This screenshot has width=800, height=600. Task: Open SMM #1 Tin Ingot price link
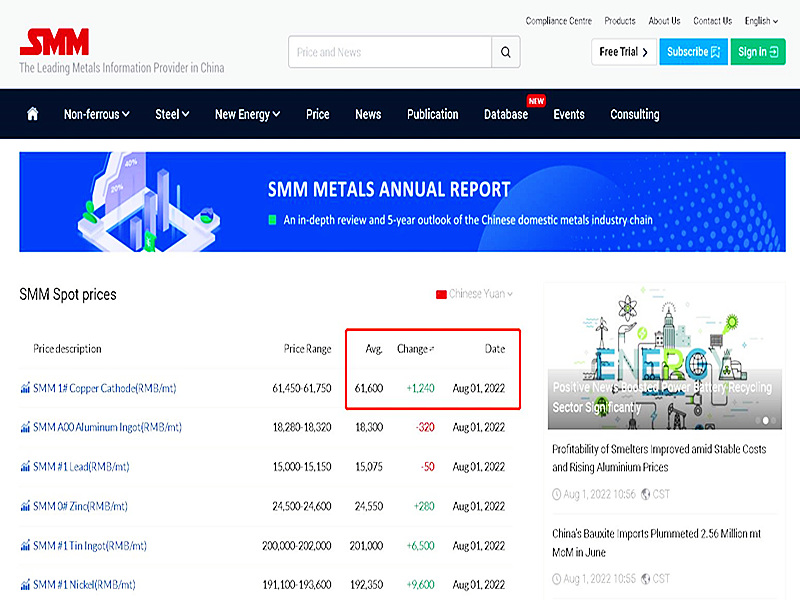pos(90,545)
